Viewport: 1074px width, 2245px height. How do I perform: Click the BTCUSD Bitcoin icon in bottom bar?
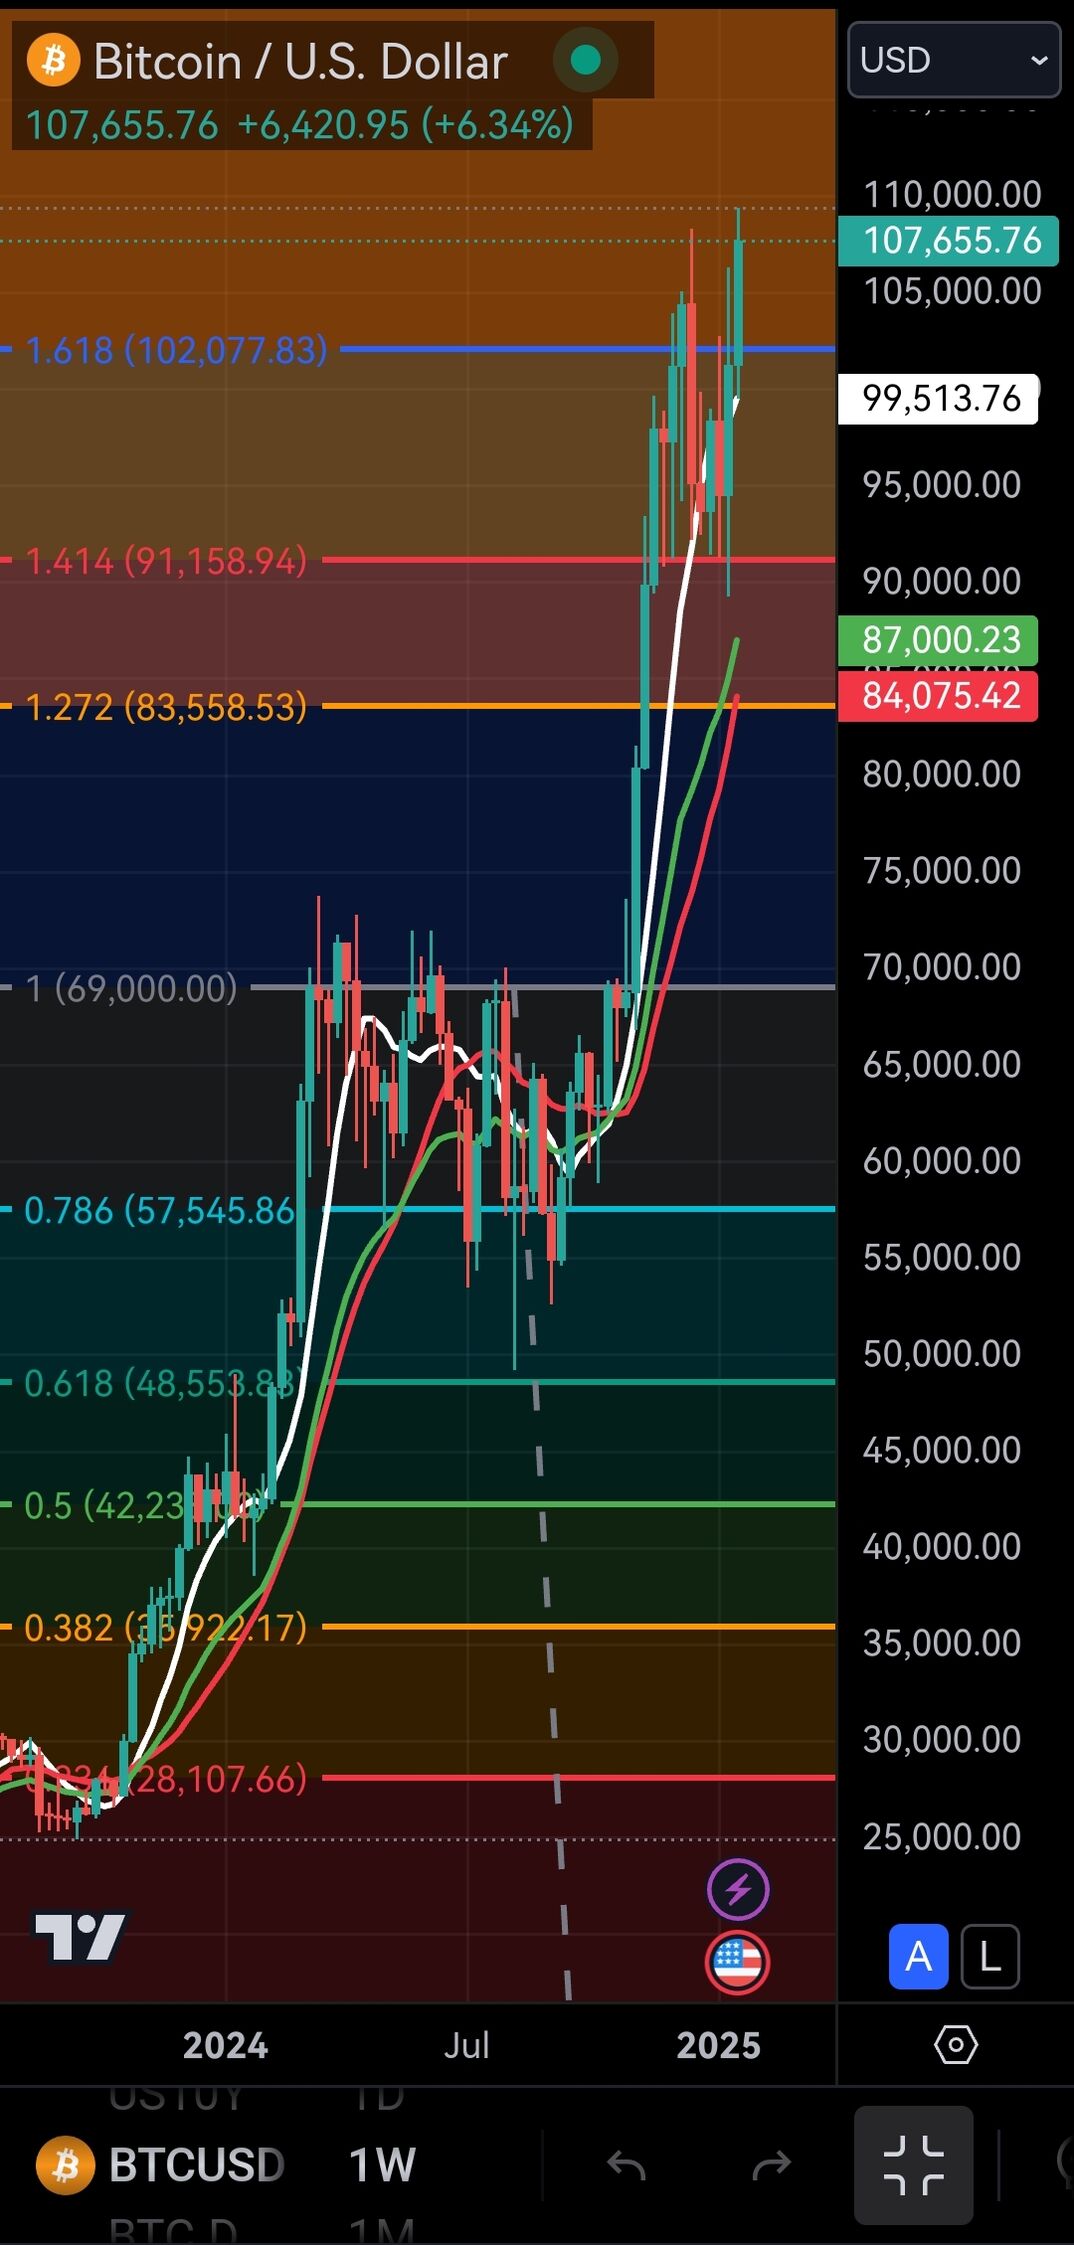[65, 2165]
